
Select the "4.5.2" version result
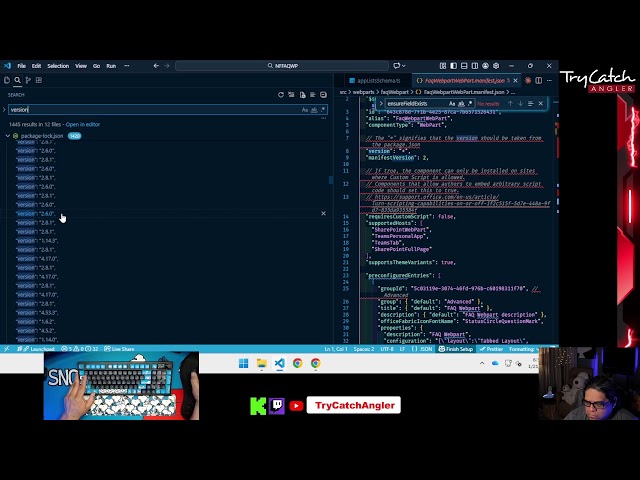click(35, 331)
